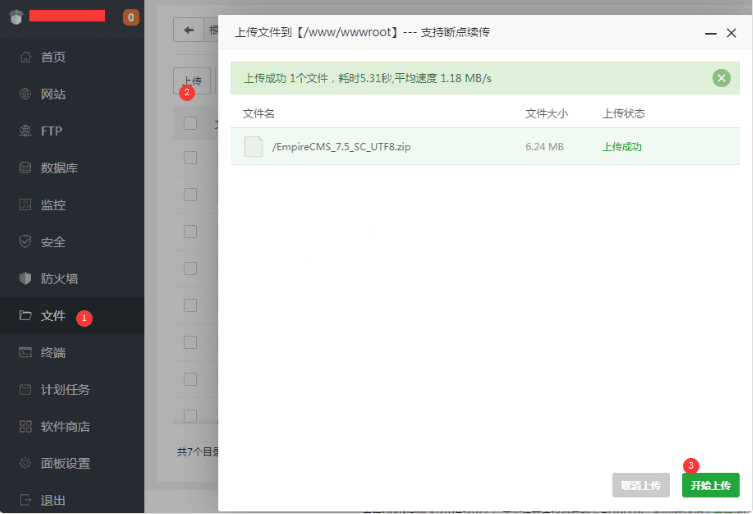Check the first file row checkbox
This screenshot has height=514, width=753.
point(190,157)
